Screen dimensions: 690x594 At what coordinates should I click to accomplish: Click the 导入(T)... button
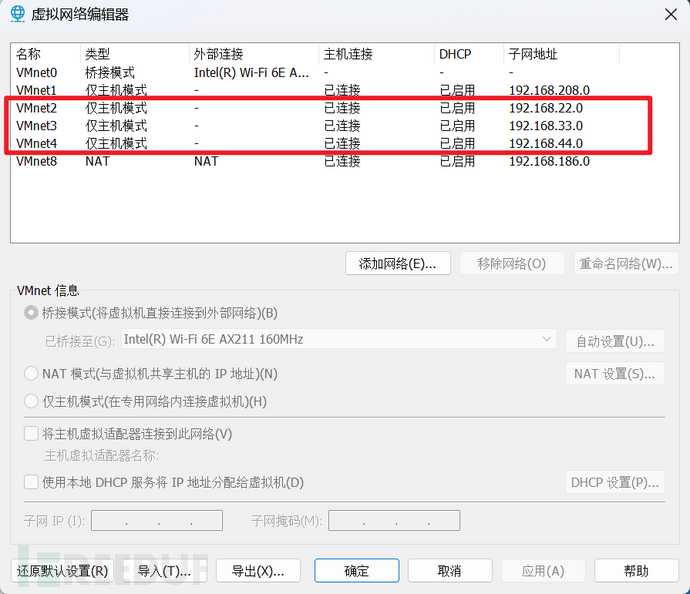point(164,571)
